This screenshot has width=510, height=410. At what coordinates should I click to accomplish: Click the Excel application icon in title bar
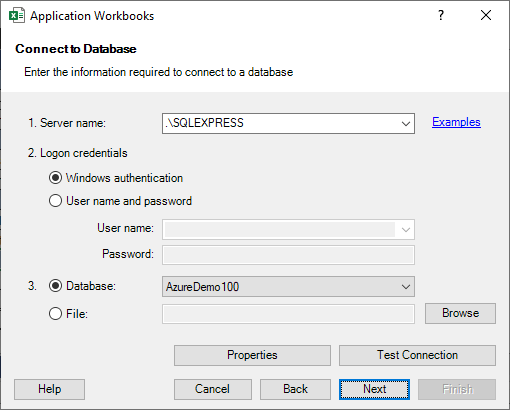click(17, 16)
